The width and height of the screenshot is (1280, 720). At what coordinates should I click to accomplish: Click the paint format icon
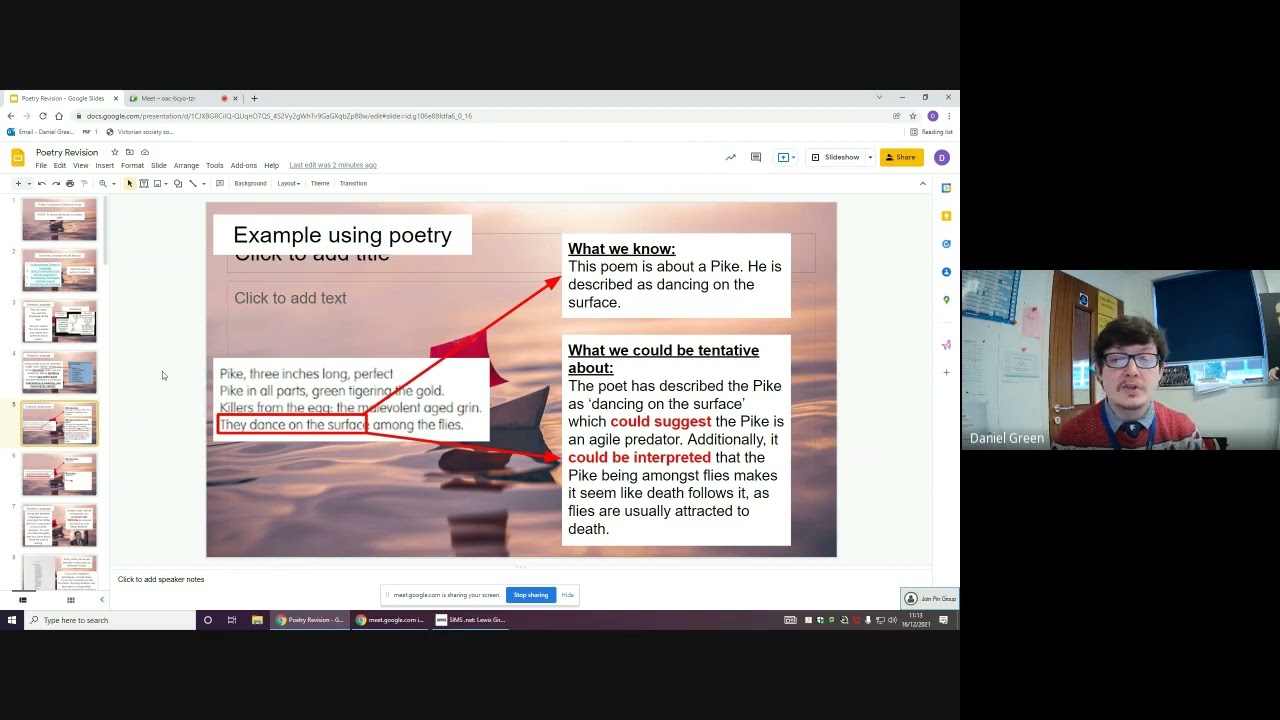click(83, 183)
